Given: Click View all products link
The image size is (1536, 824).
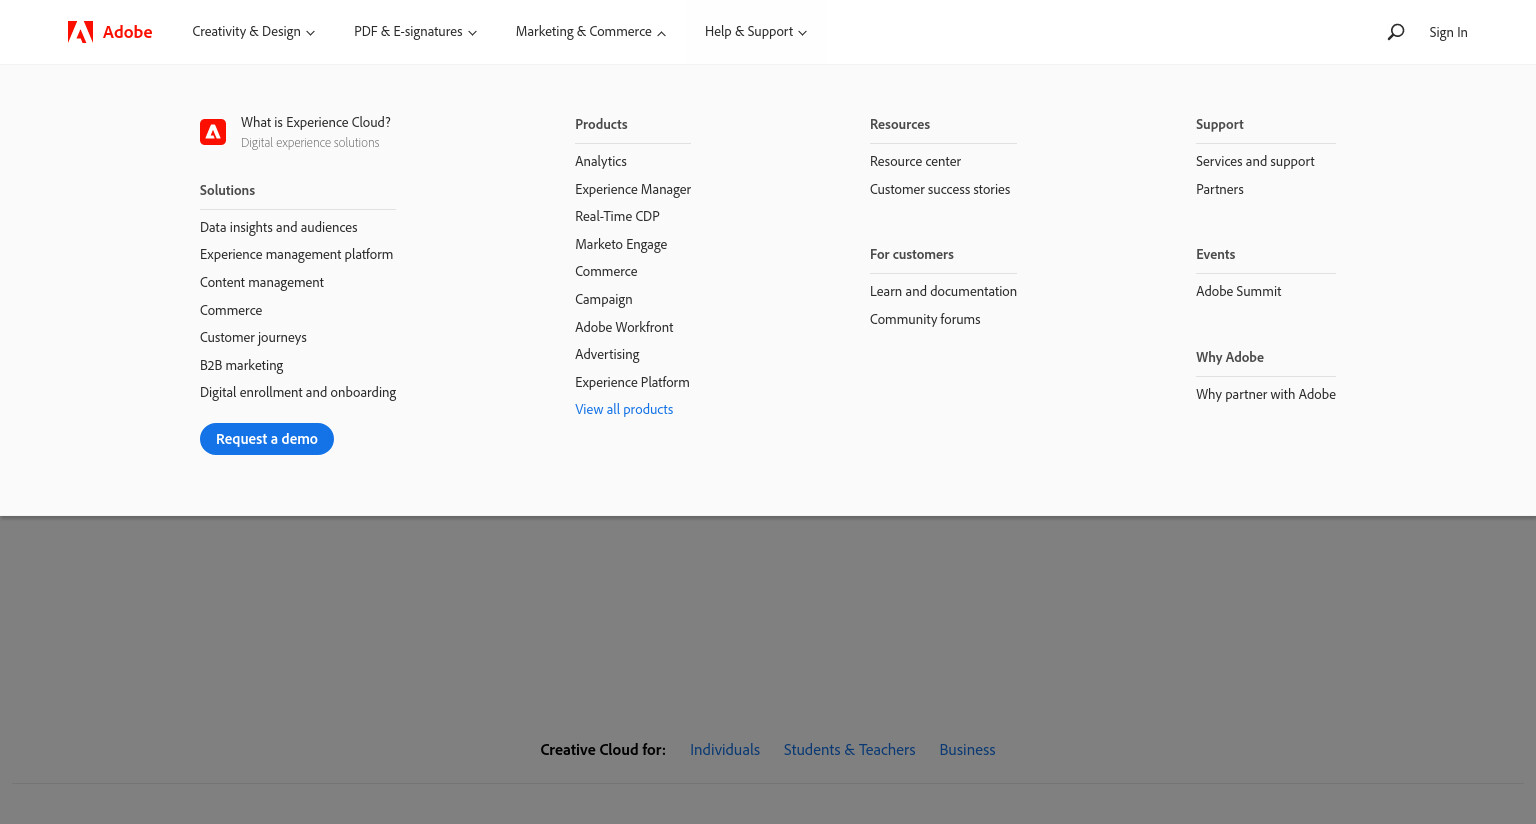Looking at the screenshot, I should 624,409.
